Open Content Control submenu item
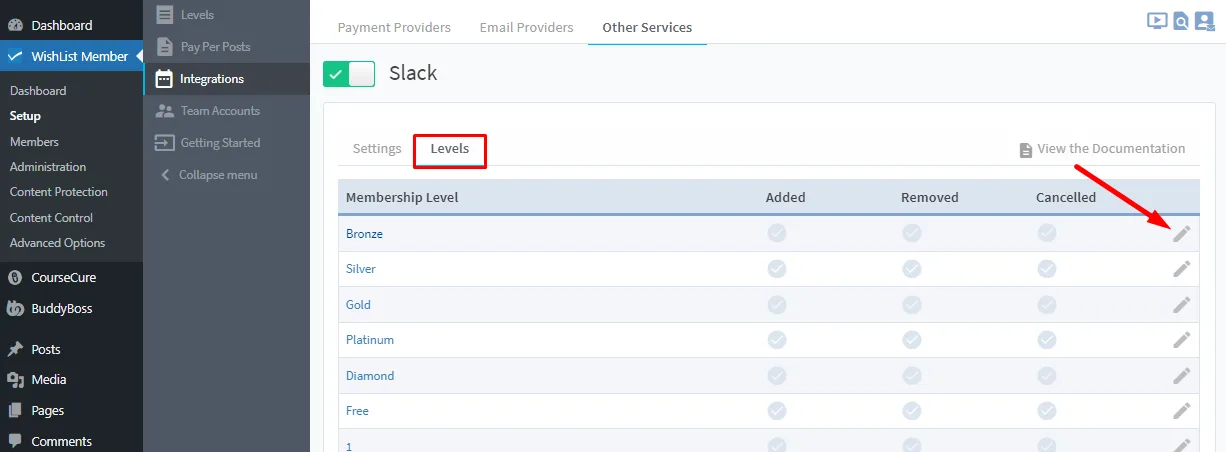Image resolution: width=1226 pixels, height=452 pixels. pyautogui.click(x=51, y=218)
